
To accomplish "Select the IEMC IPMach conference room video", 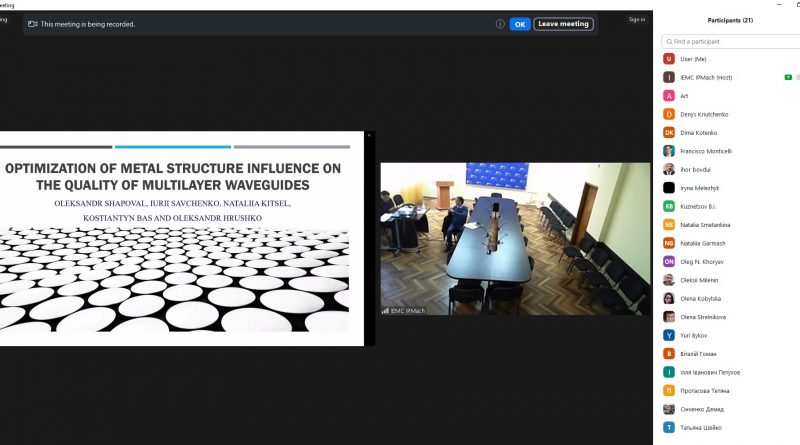I will coord(514,238).
